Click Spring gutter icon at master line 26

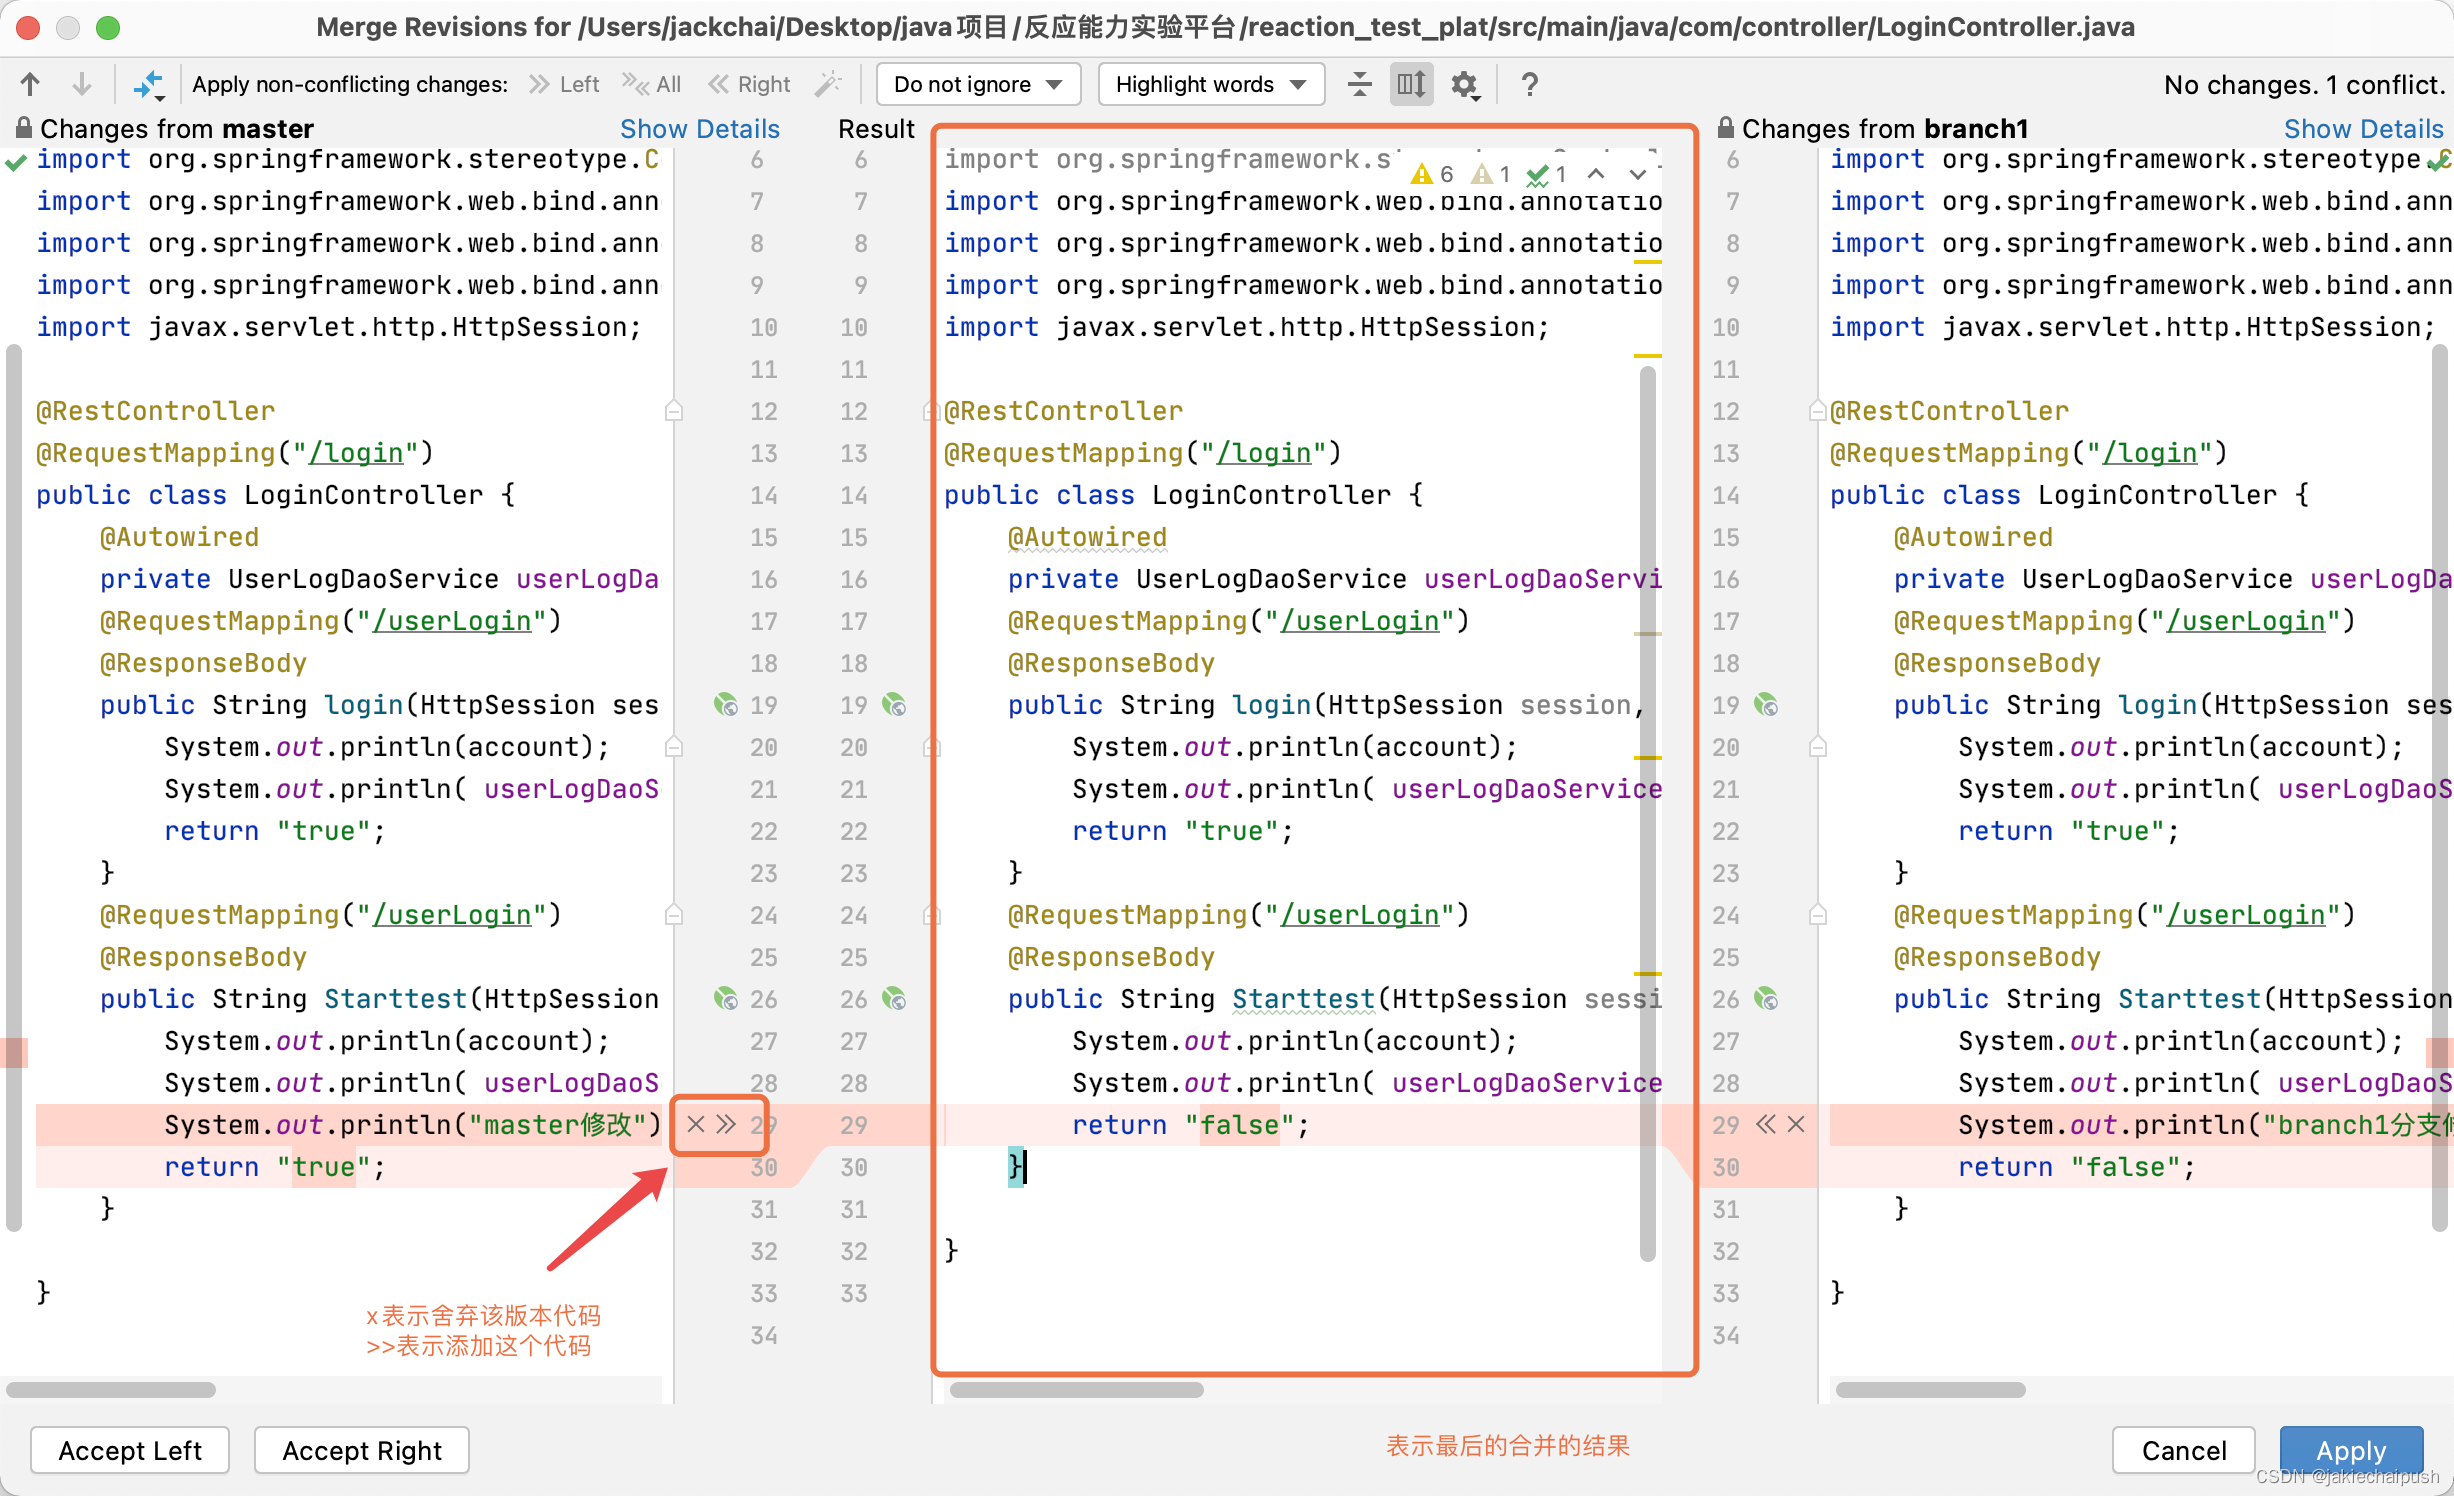(726, 999)
